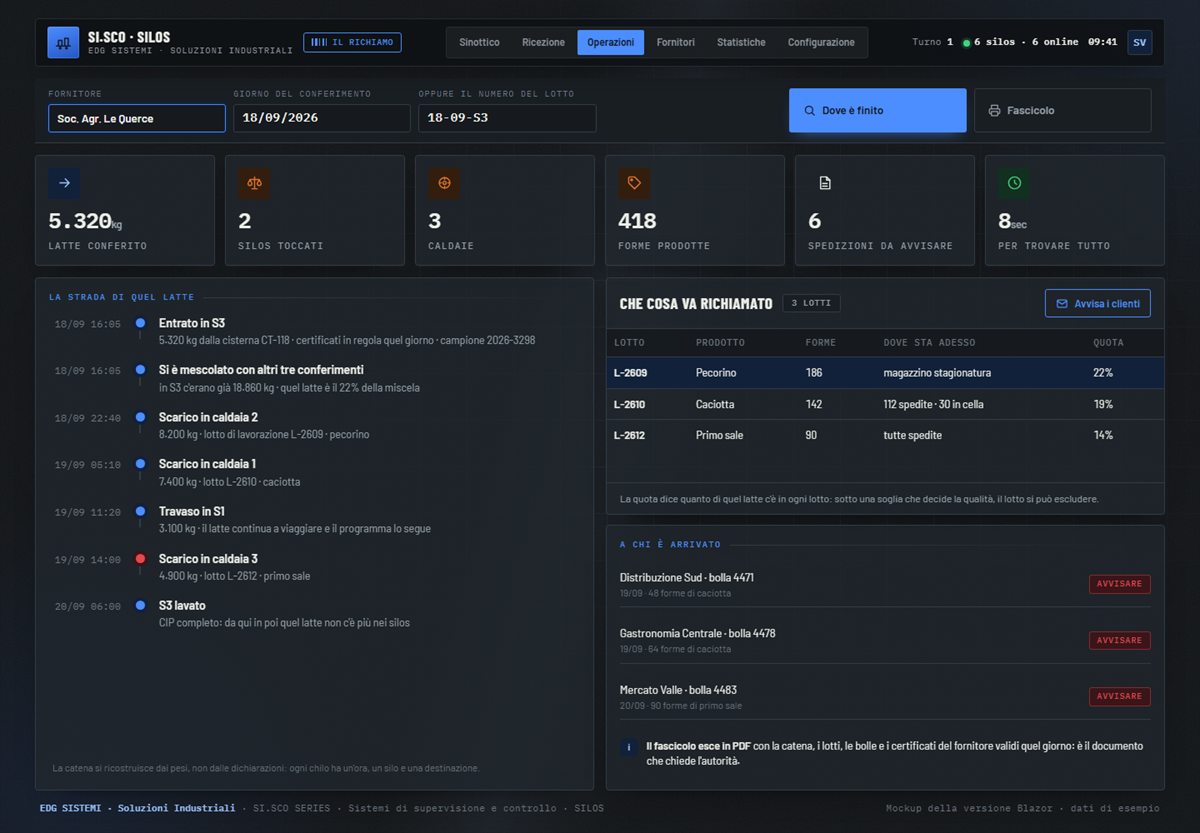The height and width of the screenshot is (833, 1200).
Task: Click the timeline dot for Entrato in S3
Action: (x=140, y=323)
